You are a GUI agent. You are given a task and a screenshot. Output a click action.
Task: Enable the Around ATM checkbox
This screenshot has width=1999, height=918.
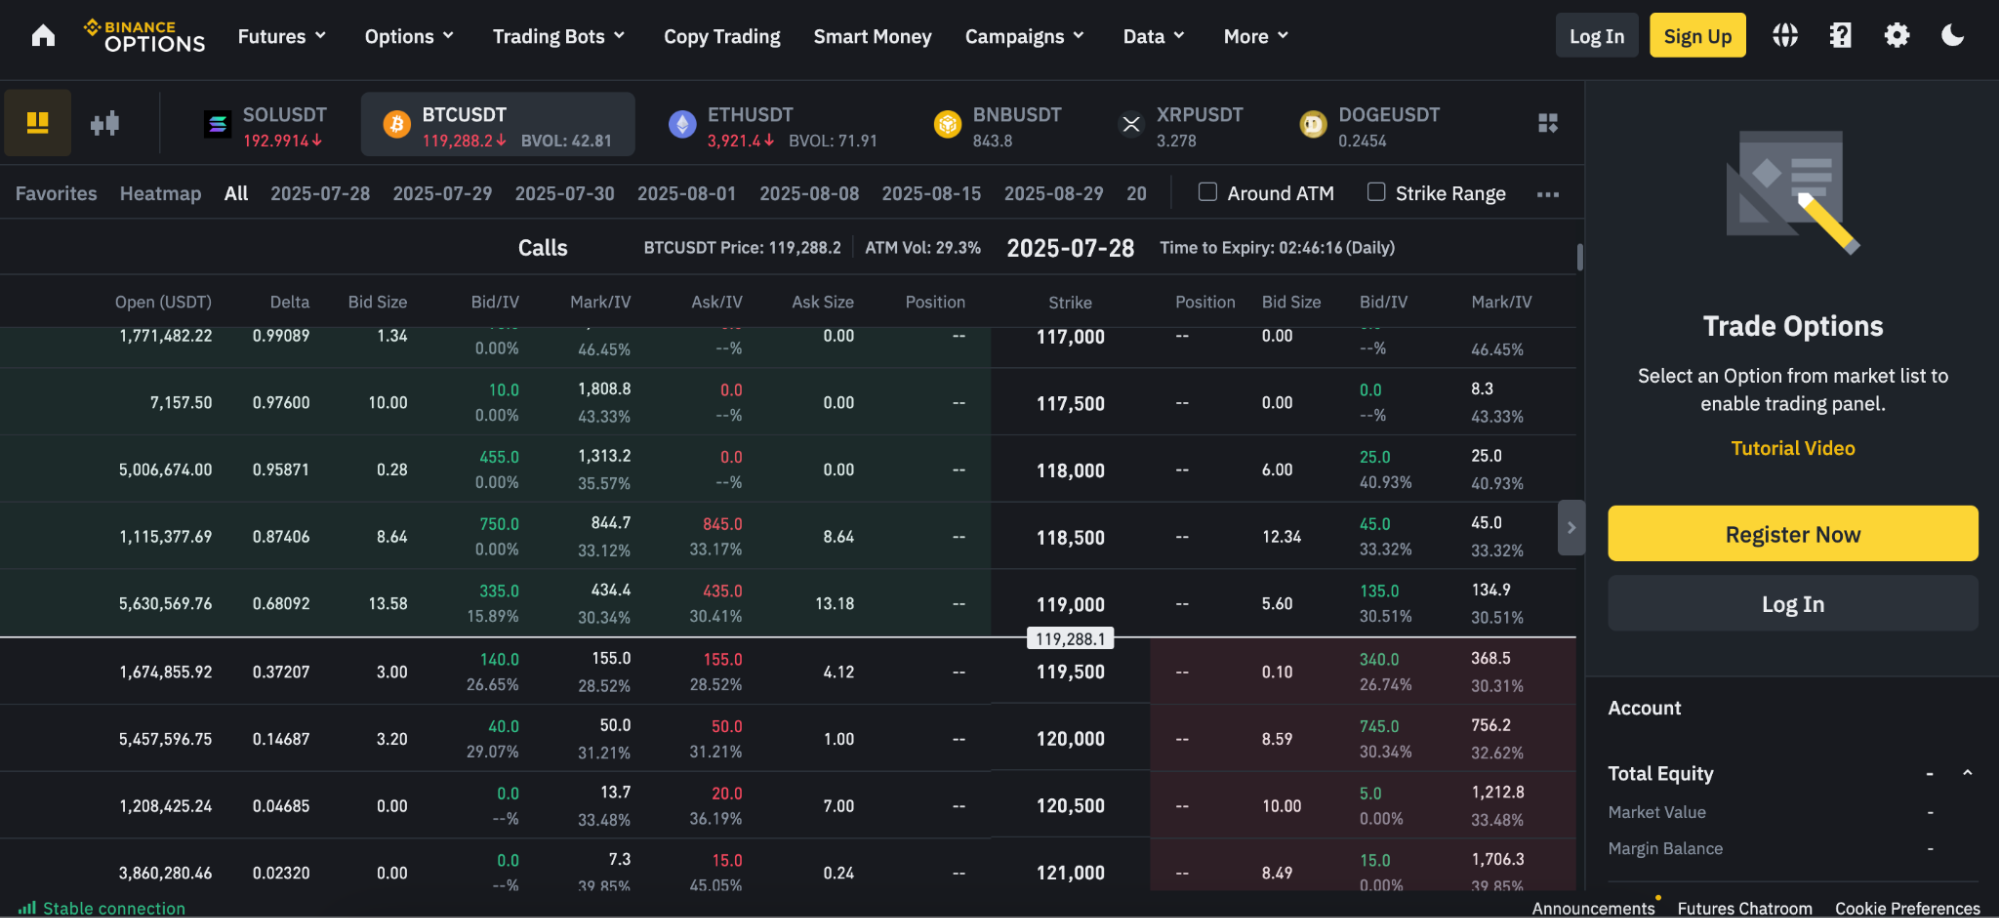click(1207, 192)
